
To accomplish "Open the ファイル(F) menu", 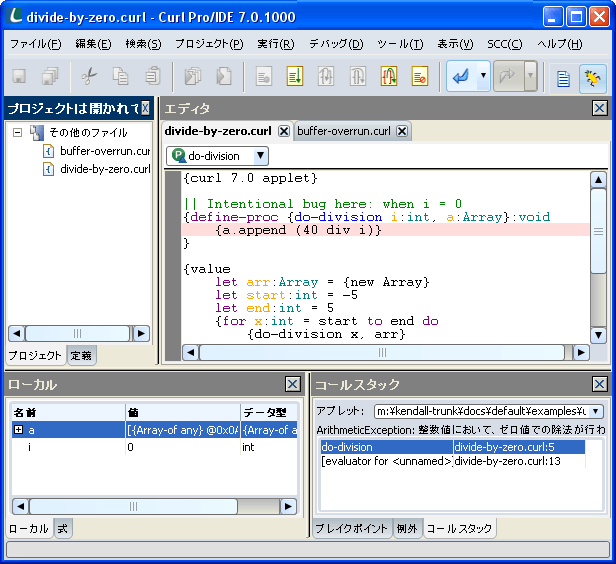I will tap(36, 44).
